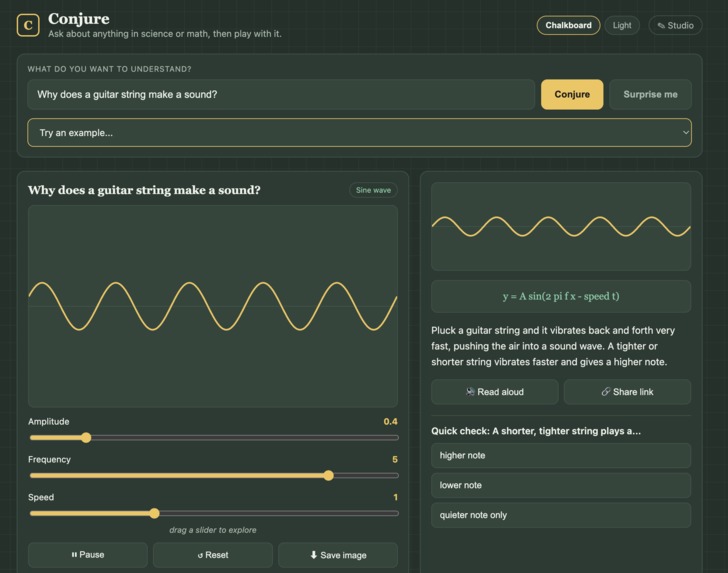Viewport: 728px width, 573px height.
Task: Click the small sine wave preview
Action: point(561,226)
